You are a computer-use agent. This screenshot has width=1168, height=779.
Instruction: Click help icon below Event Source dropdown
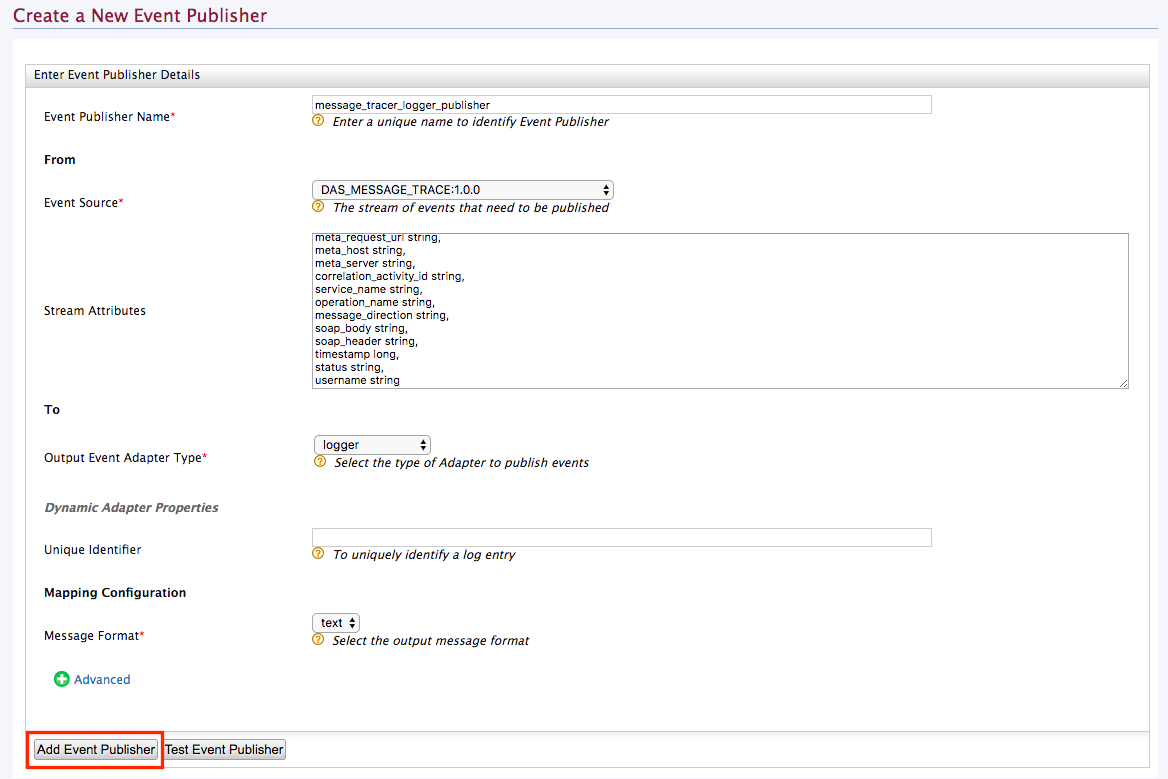(318, 206)
